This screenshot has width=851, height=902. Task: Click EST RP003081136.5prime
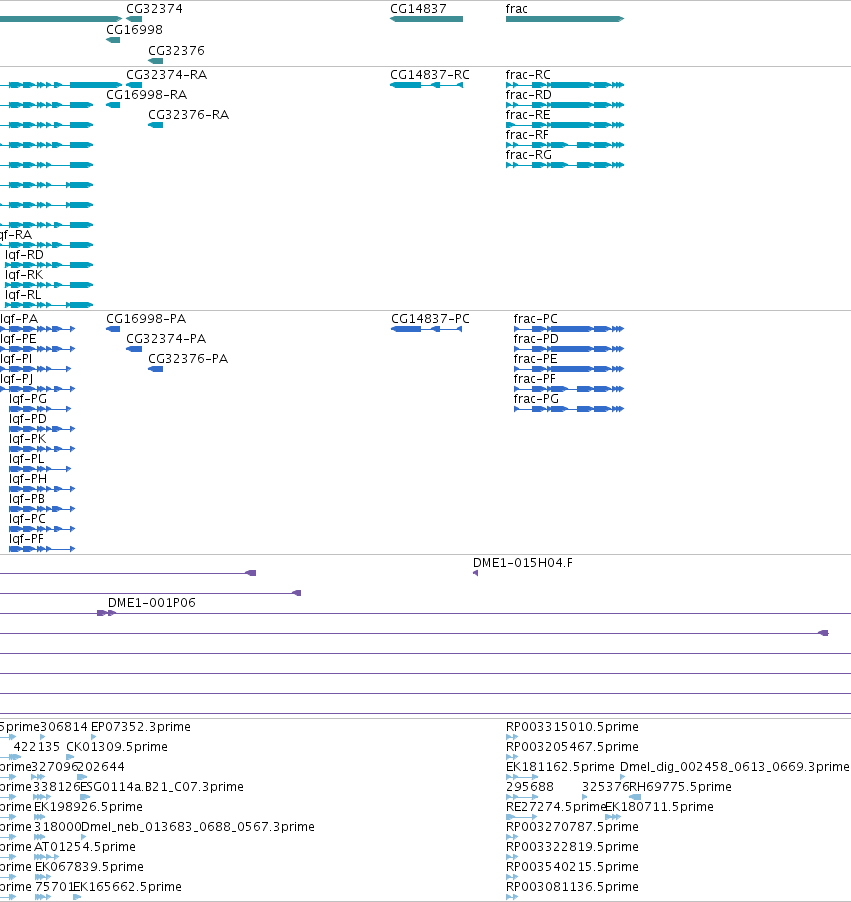click(572, 886)
